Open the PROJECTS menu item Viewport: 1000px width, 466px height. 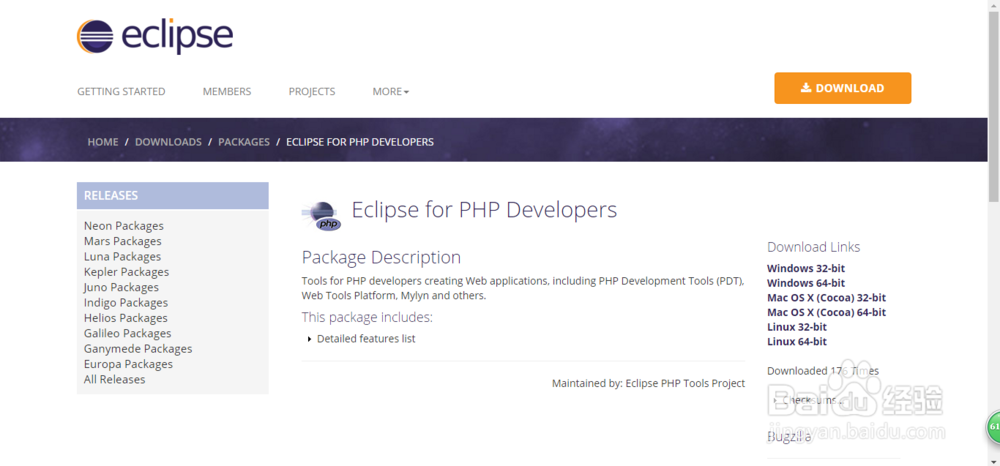pos(312,91)
